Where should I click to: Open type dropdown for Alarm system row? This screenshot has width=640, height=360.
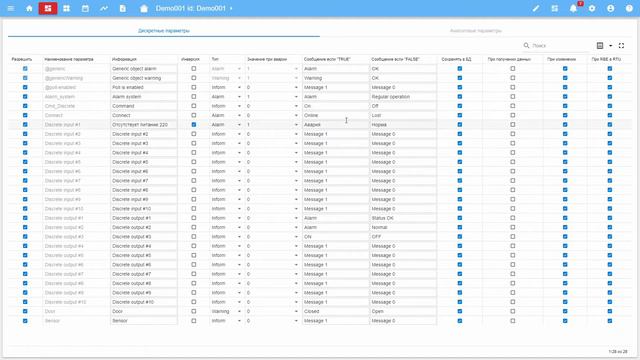click(x=227, y=97)
